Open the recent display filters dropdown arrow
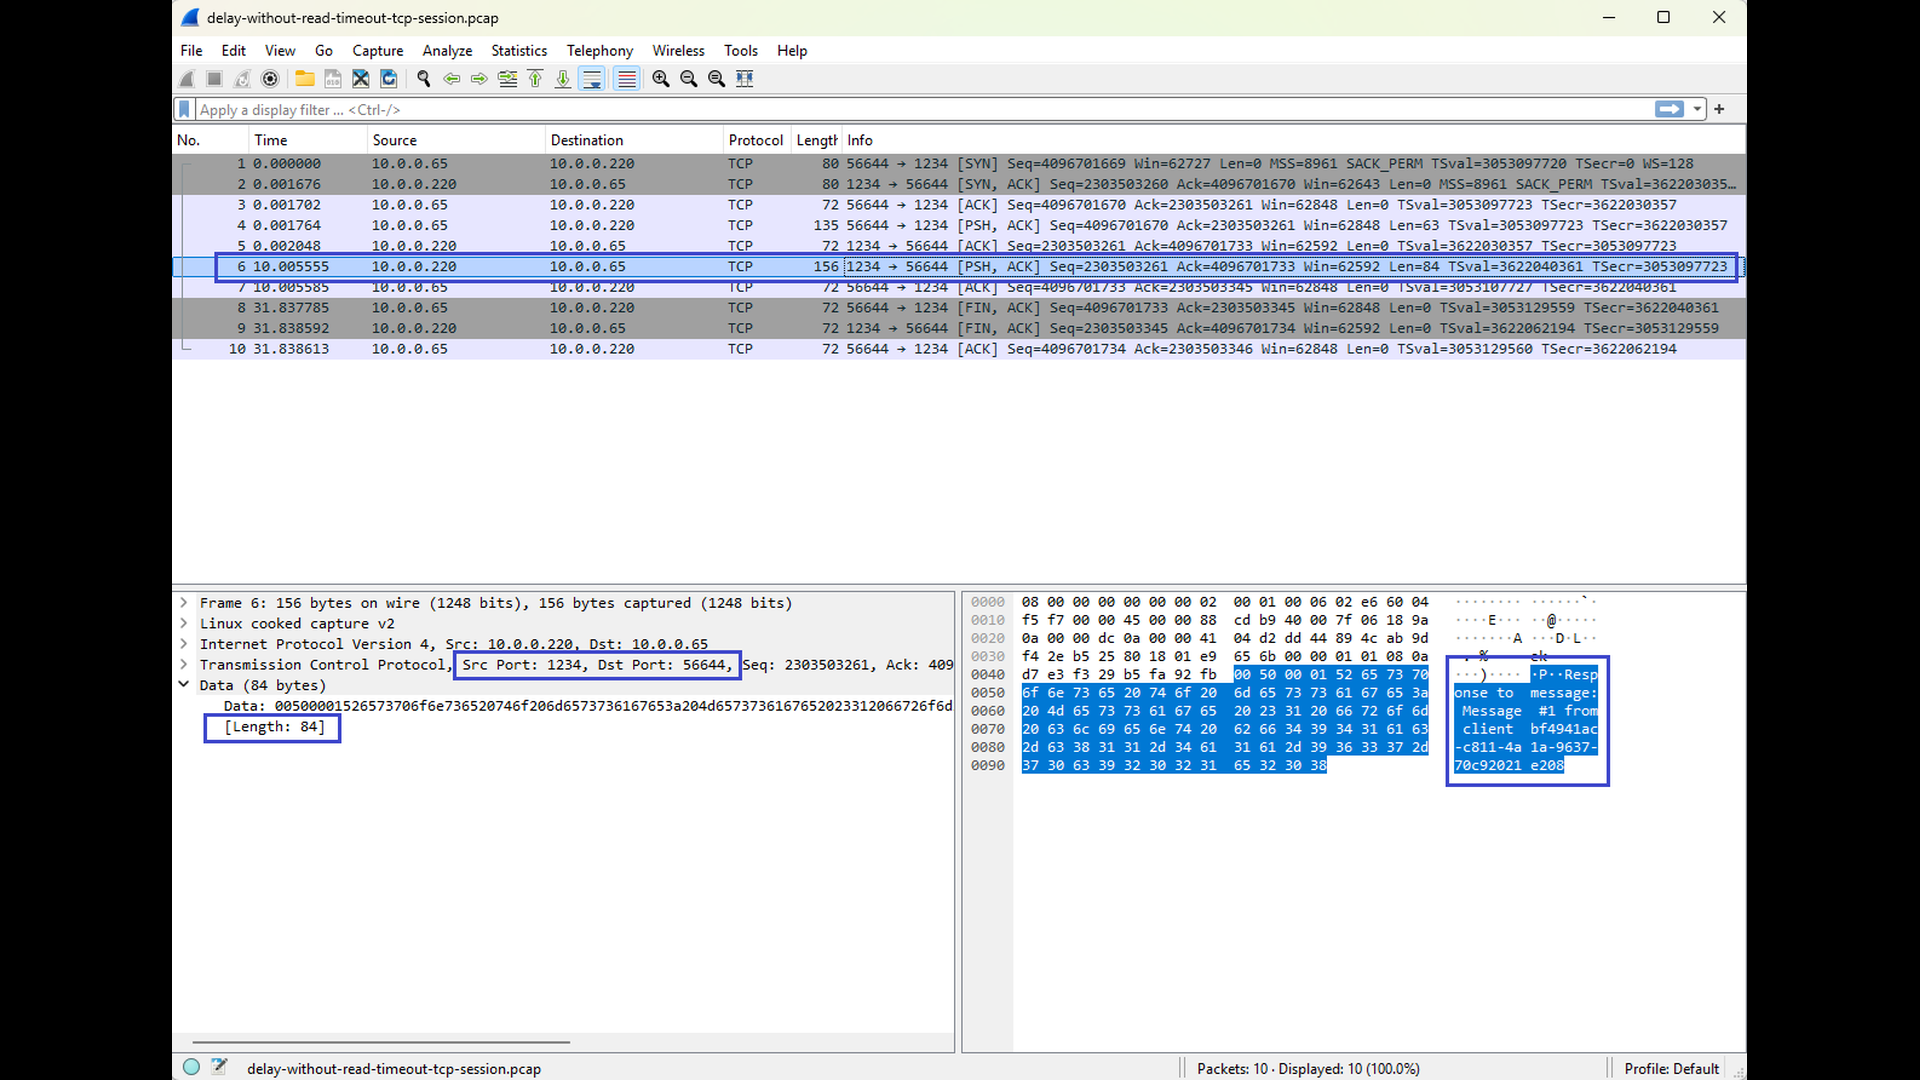The width and height of the screenshot is (1920, 1080). pyautogui.click(x=1697, y=110)
